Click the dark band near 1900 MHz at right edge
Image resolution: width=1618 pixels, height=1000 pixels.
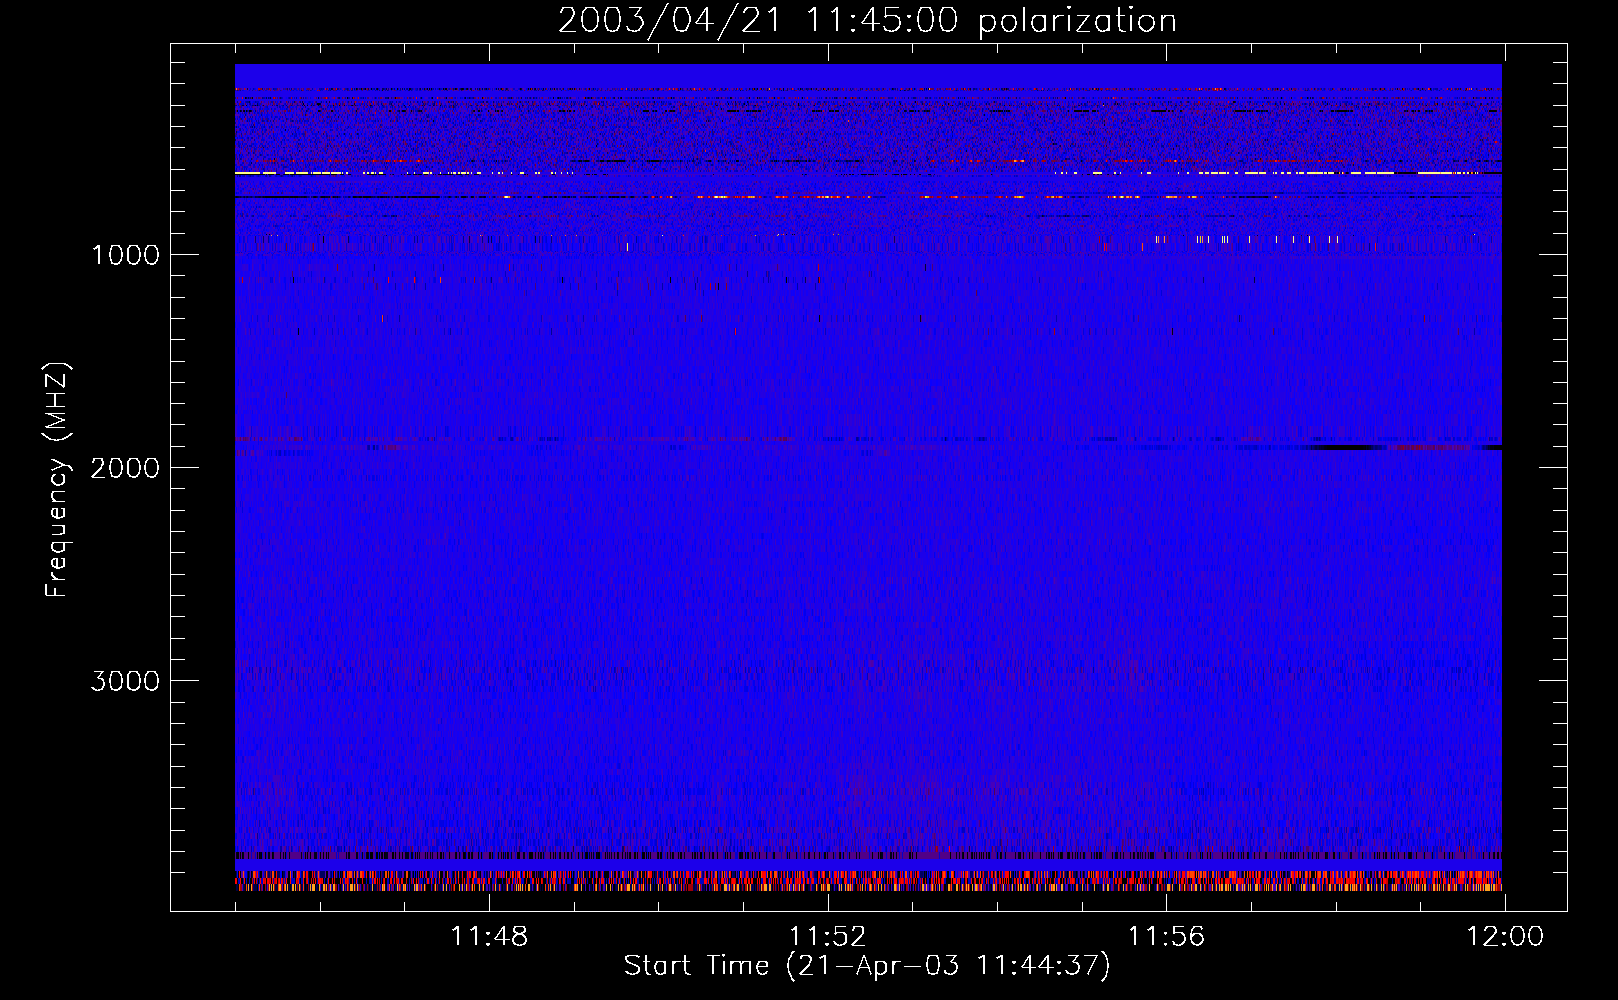point(1405,447)
